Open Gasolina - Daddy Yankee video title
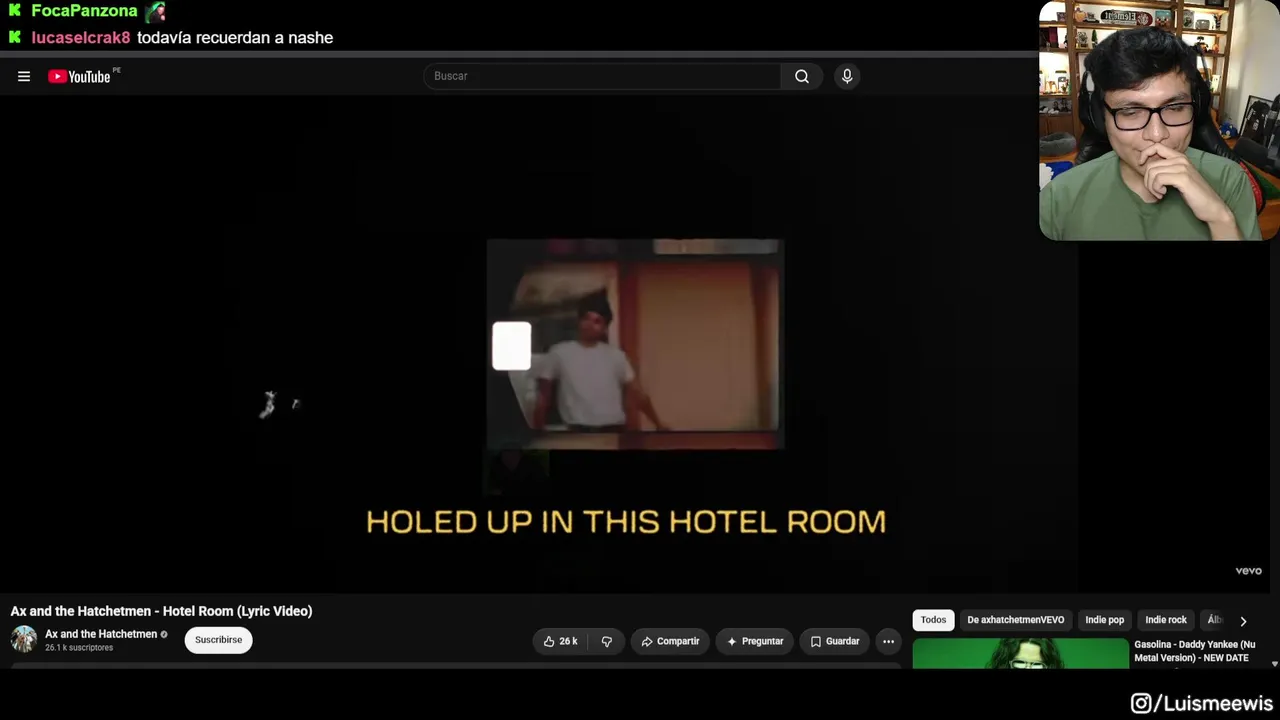Screen dimensions: 1280x720 (1194, 651)
